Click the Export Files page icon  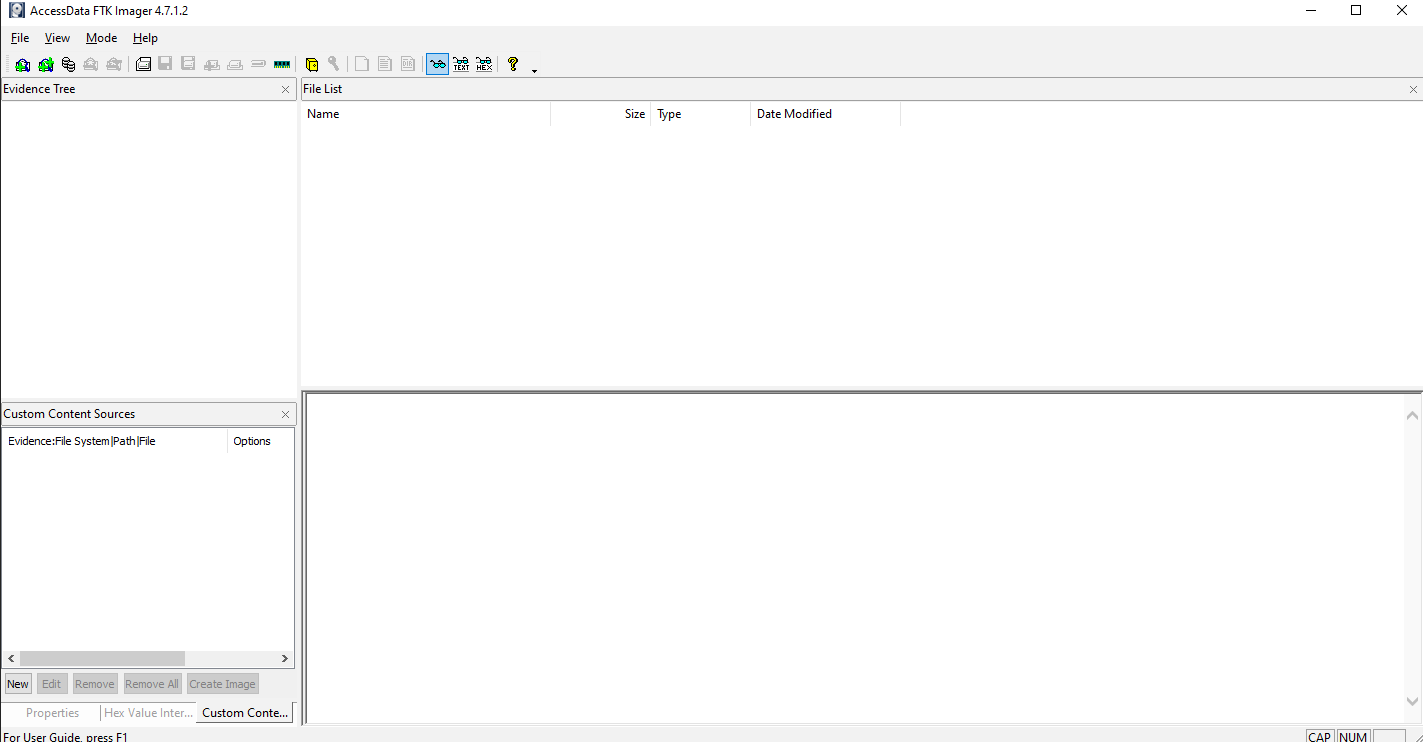pyautogui.click(x=362, y=64)
